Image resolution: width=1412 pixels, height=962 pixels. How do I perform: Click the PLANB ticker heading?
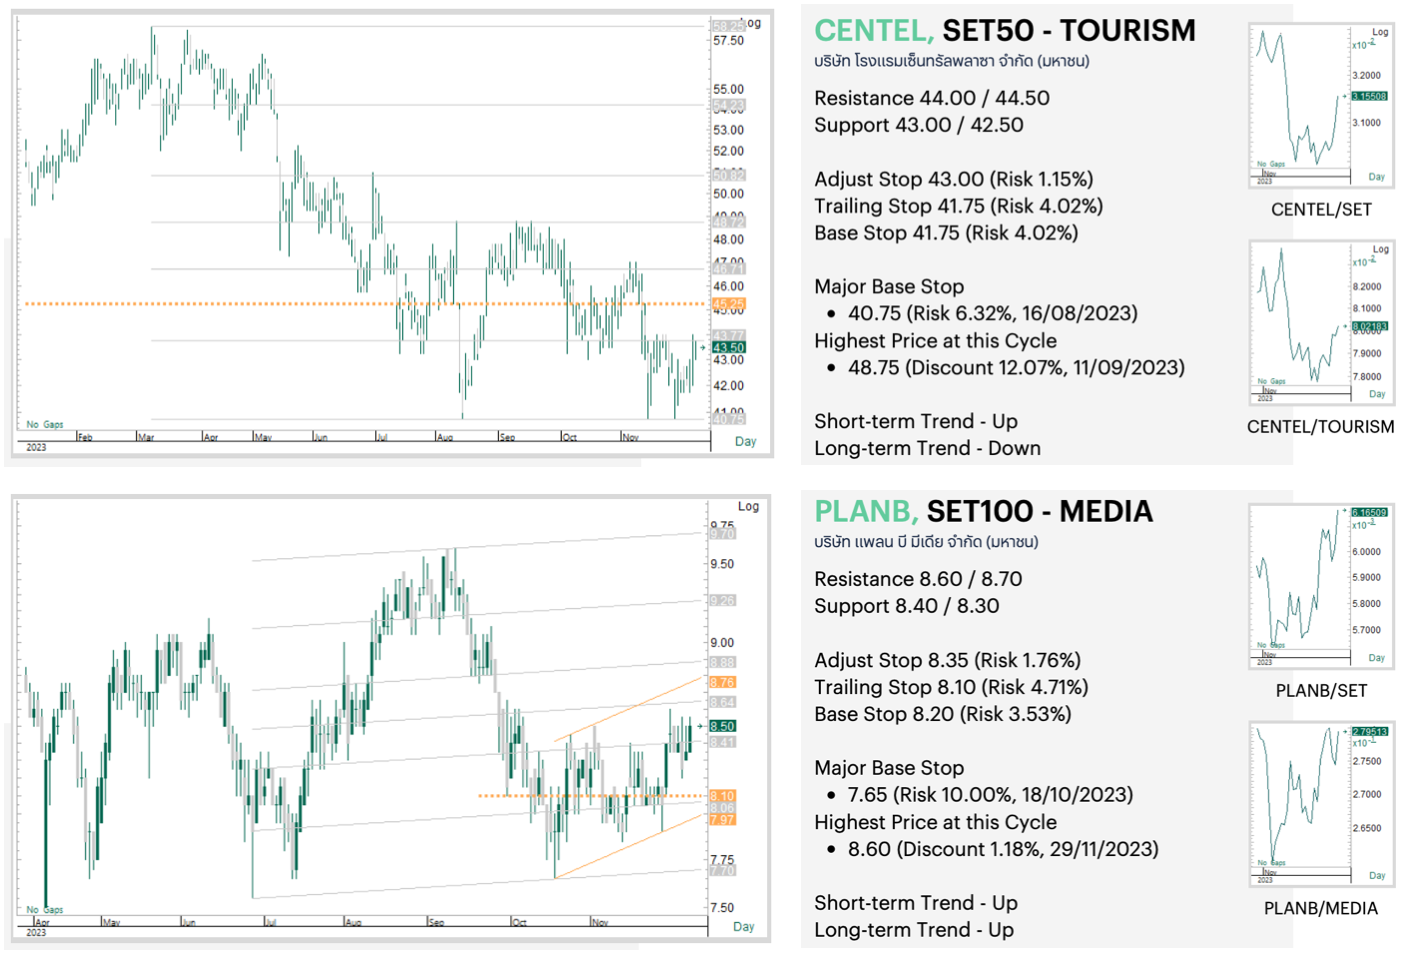[866, 511]
